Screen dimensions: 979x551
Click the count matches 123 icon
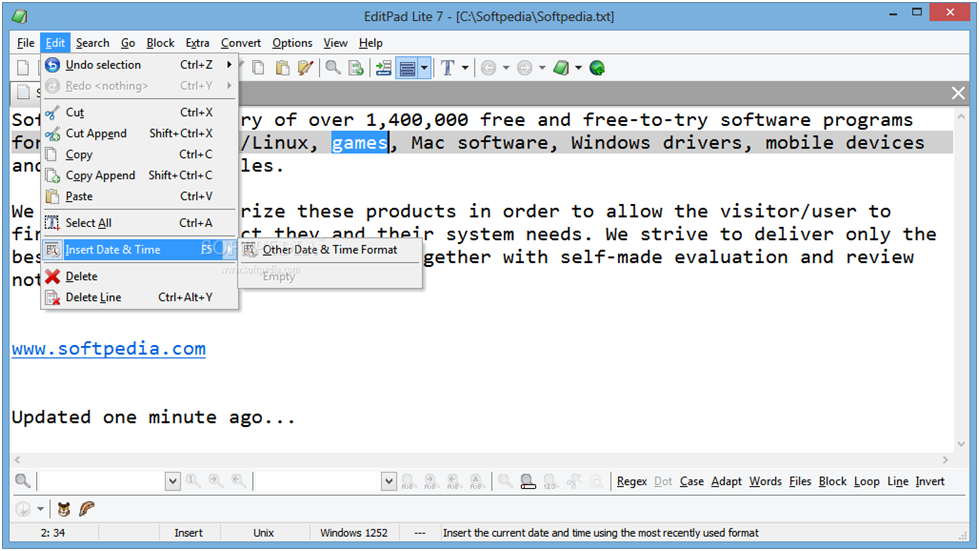550,481
